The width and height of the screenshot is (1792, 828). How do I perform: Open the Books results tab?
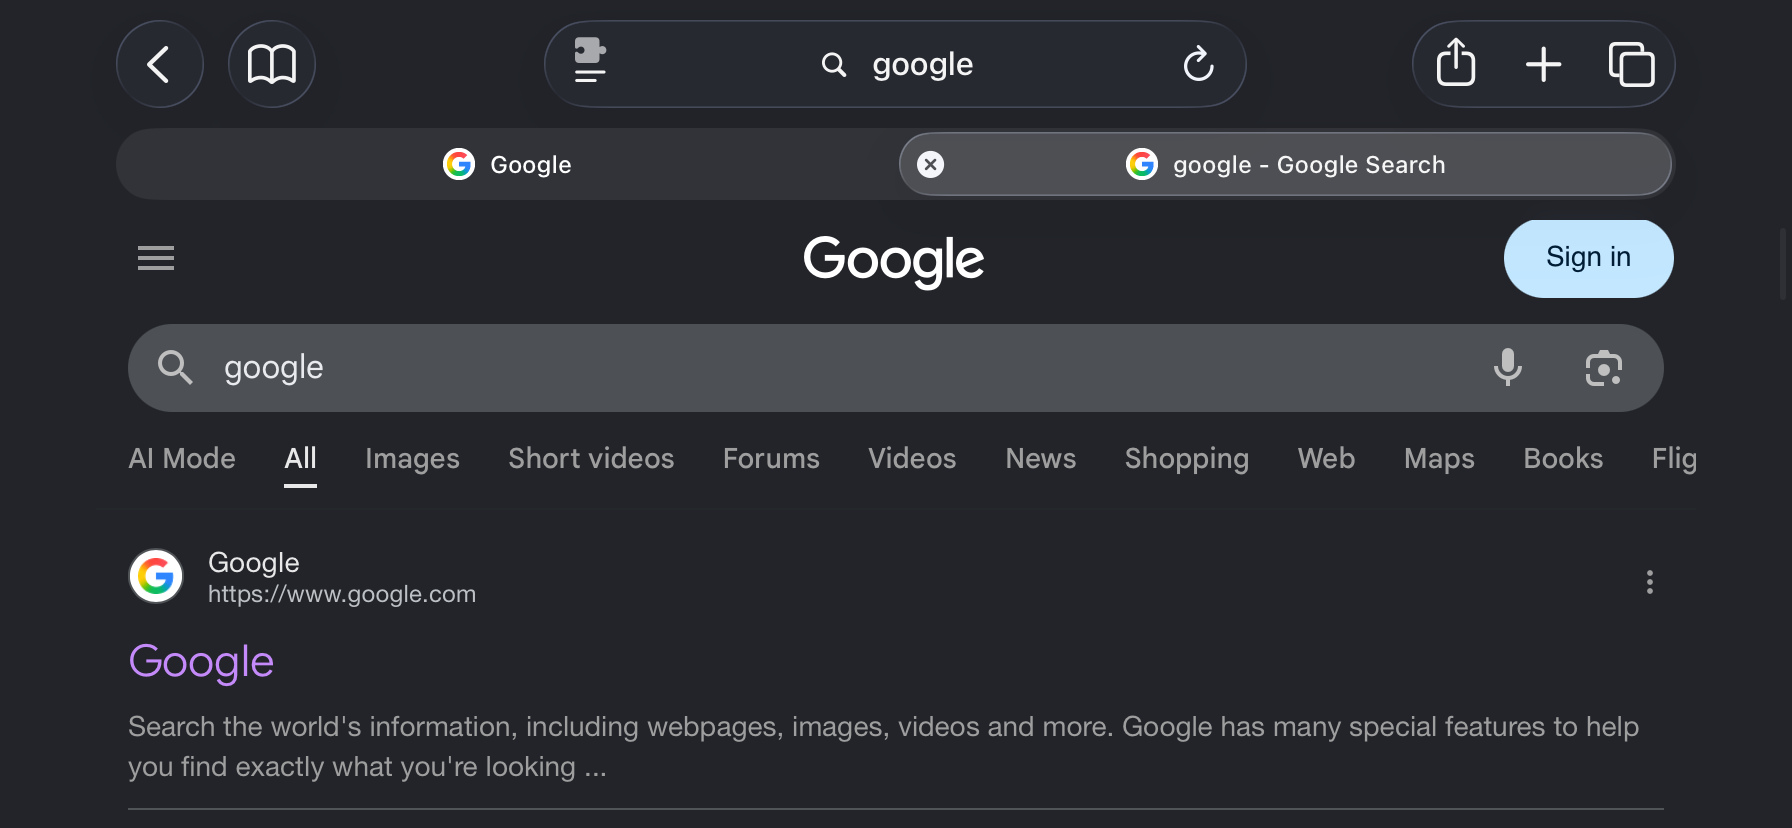[x=1563, y=458]
